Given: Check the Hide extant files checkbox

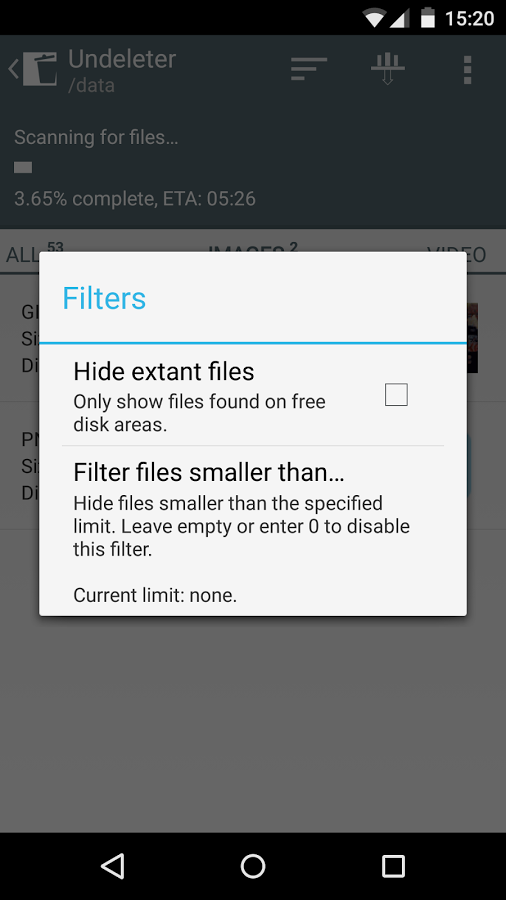Looking at the screenshot, I should coord(396,395).
